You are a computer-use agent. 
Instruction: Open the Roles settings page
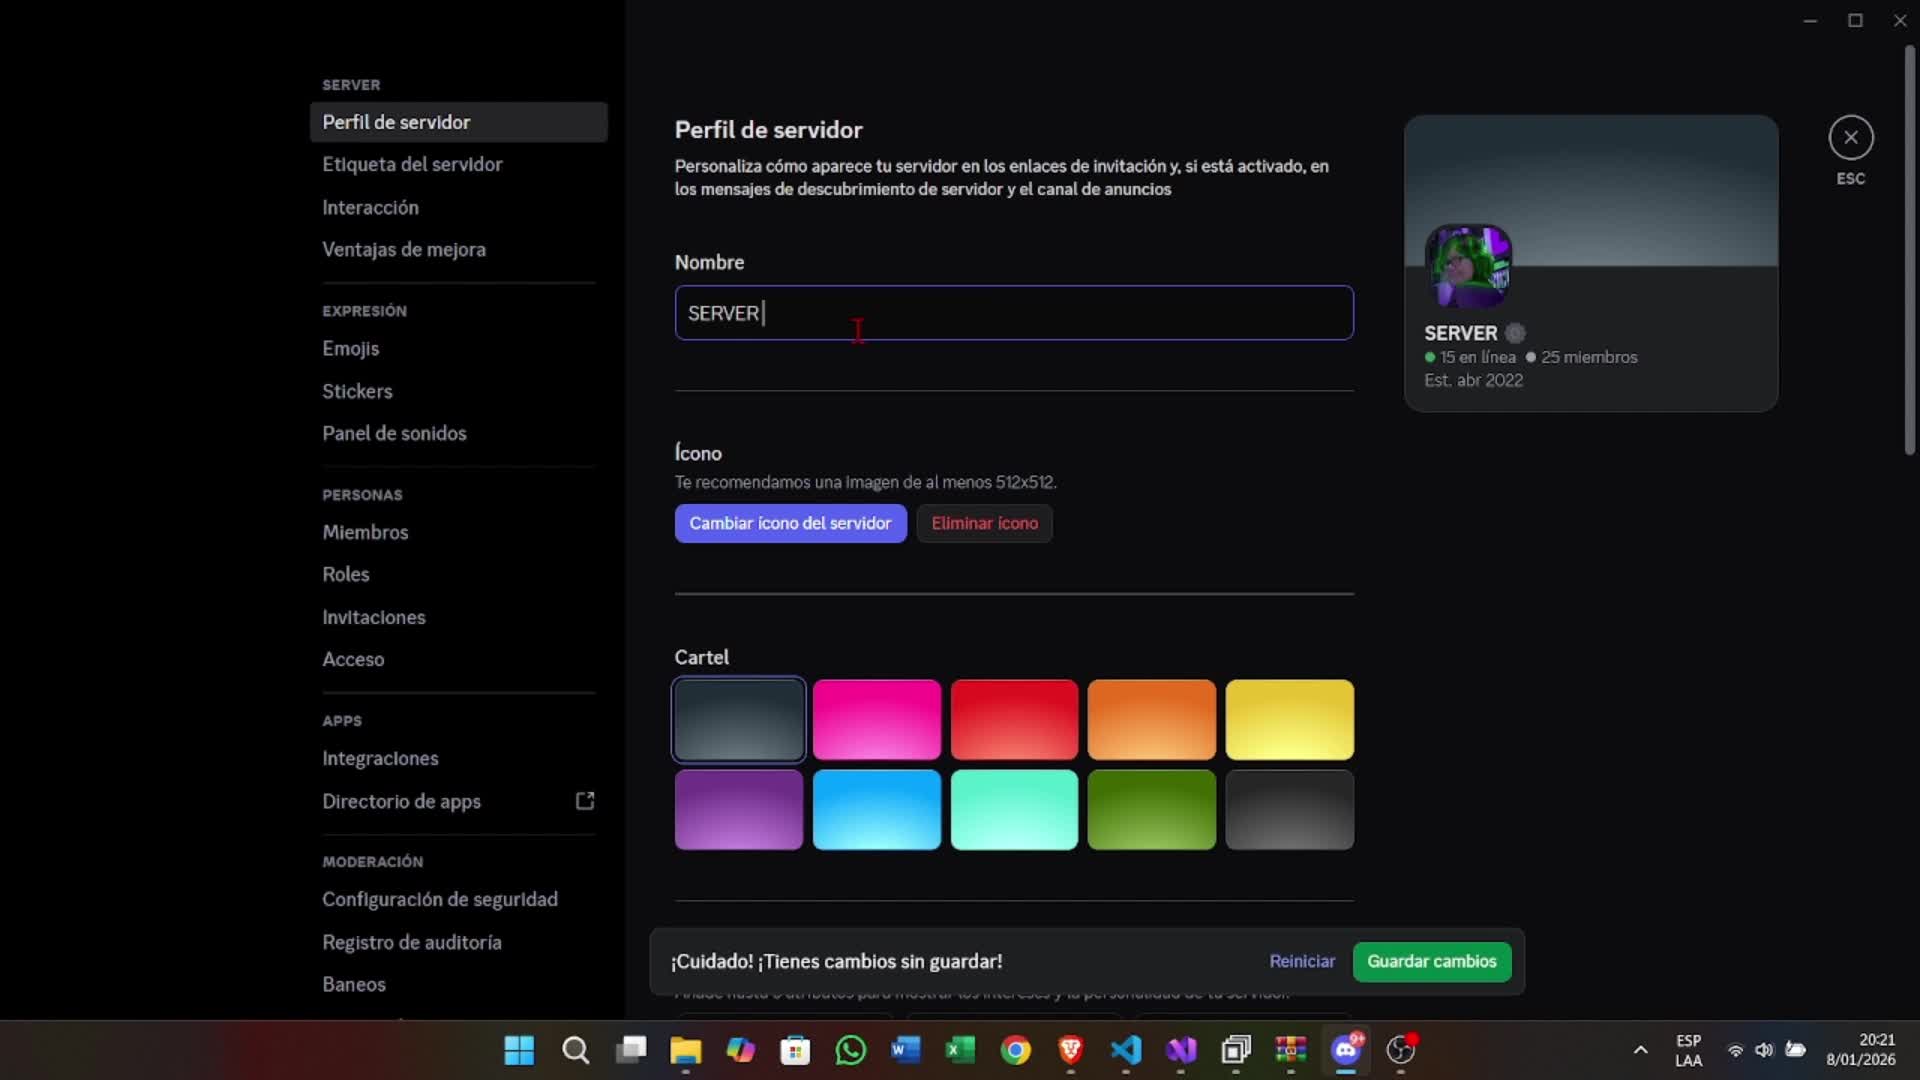(346, 575)
